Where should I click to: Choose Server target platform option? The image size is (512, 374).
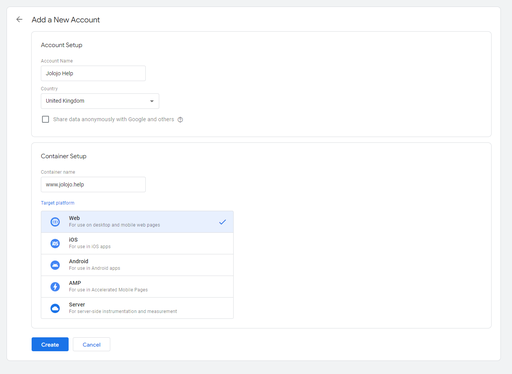click(137, 308)
